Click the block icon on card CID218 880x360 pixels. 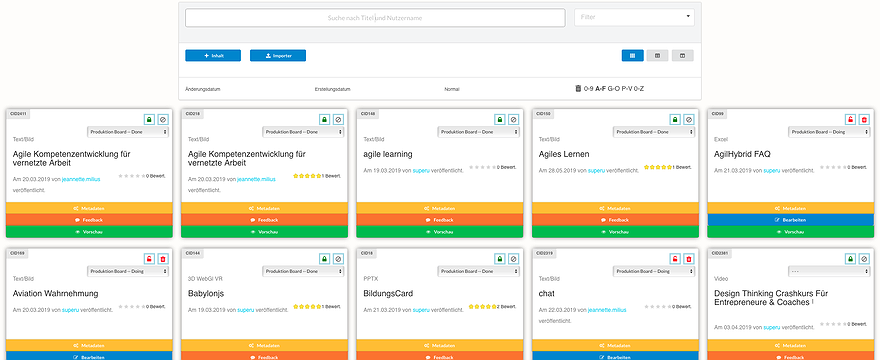[x=338, y=120]
